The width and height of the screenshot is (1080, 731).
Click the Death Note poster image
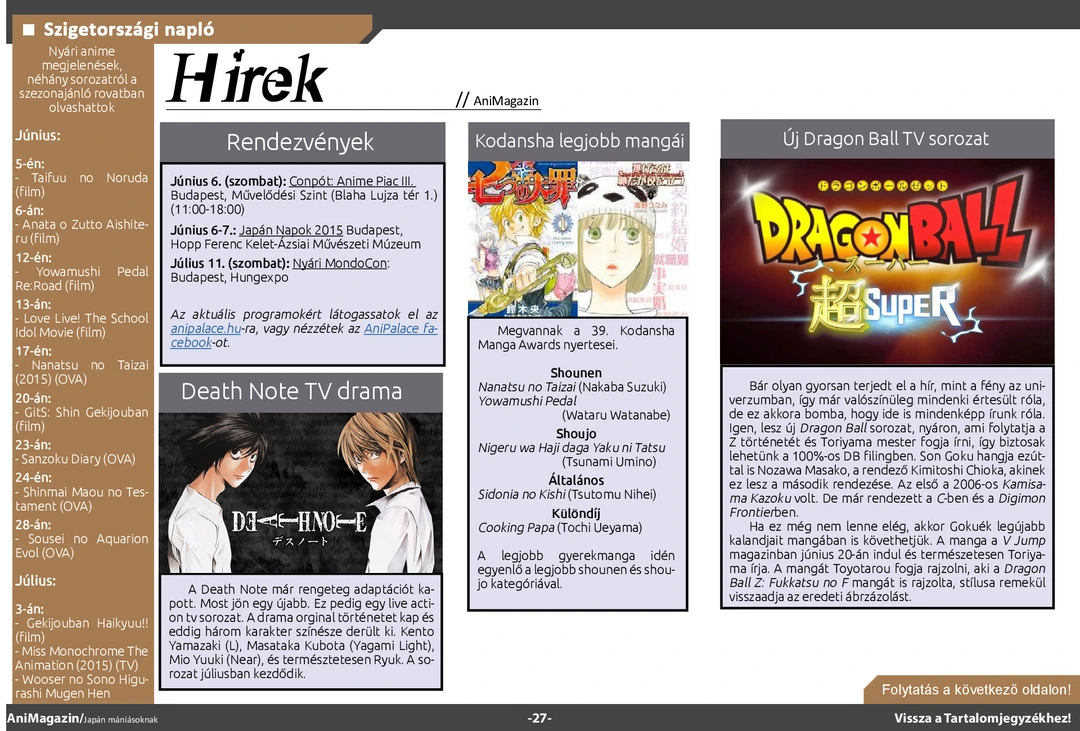point(301,492)
